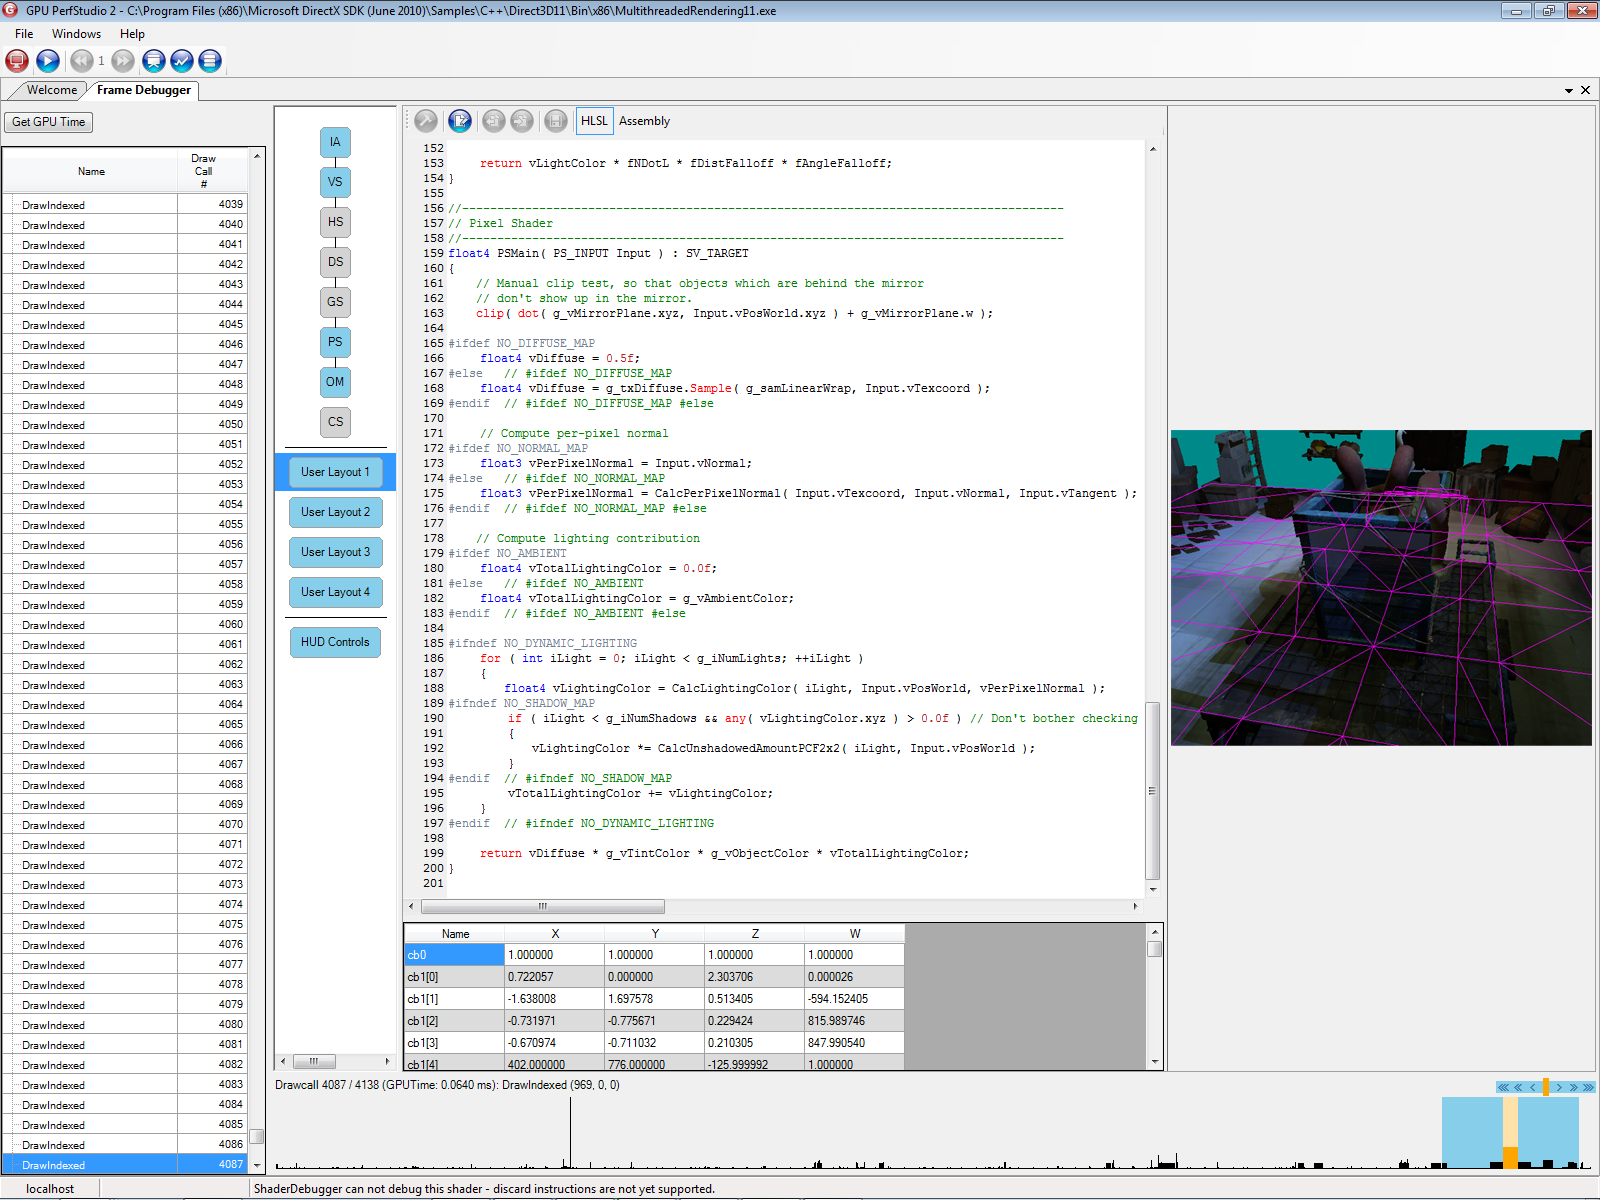This screenshot has width=1600, height=1200.
Task: Switch to the Welcome tab
Action: click(52, 90)
